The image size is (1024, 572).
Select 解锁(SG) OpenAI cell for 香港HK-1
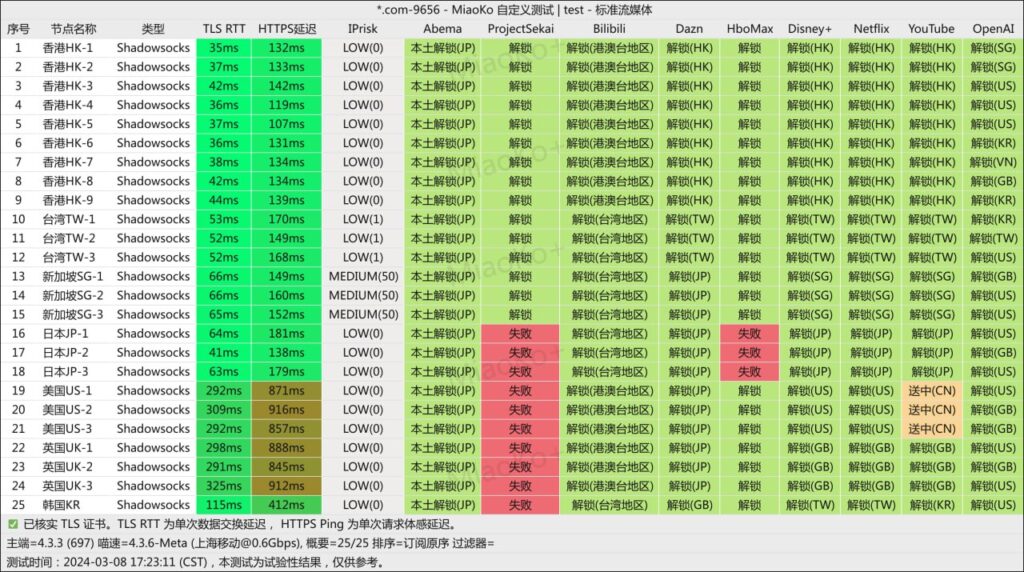click(x=993, y=48)
